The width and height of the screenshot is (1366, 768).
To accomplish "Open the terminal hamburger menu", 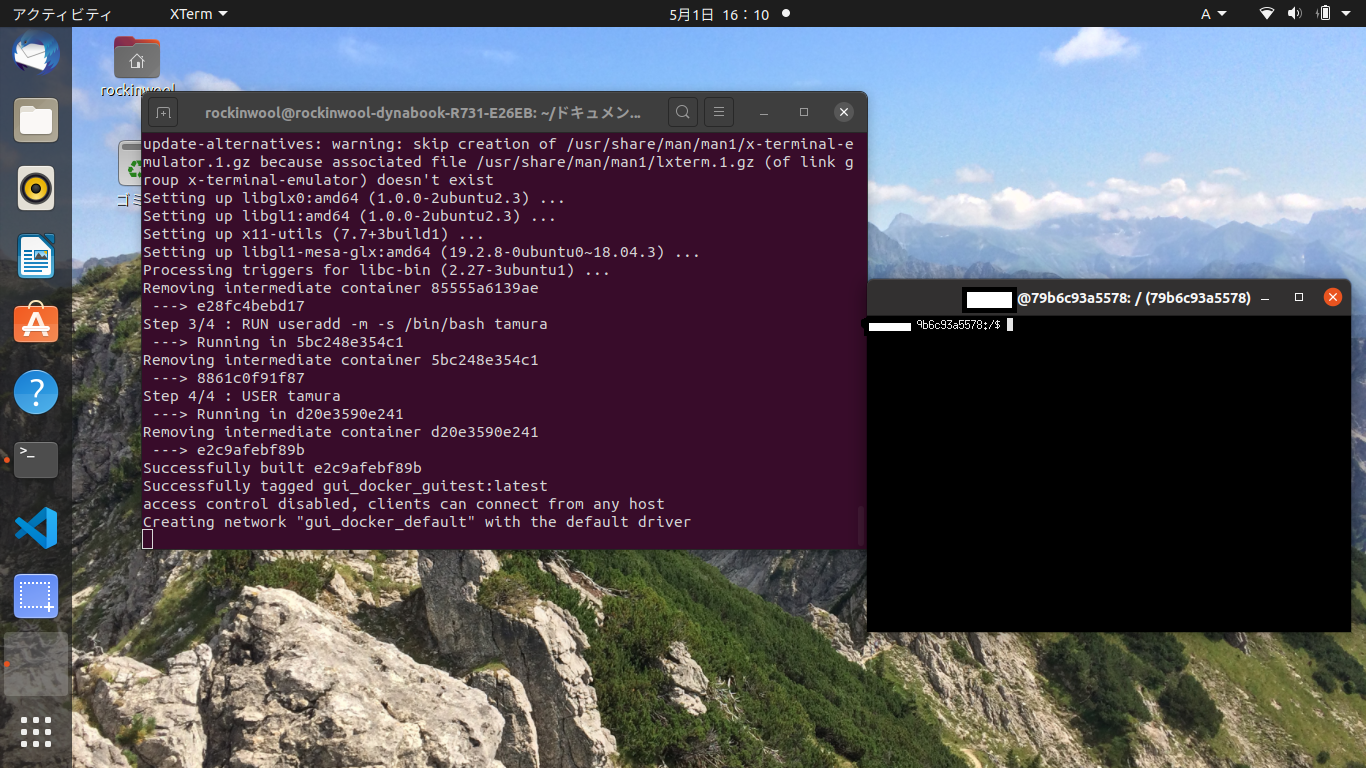I will click(x=719, y=112).
